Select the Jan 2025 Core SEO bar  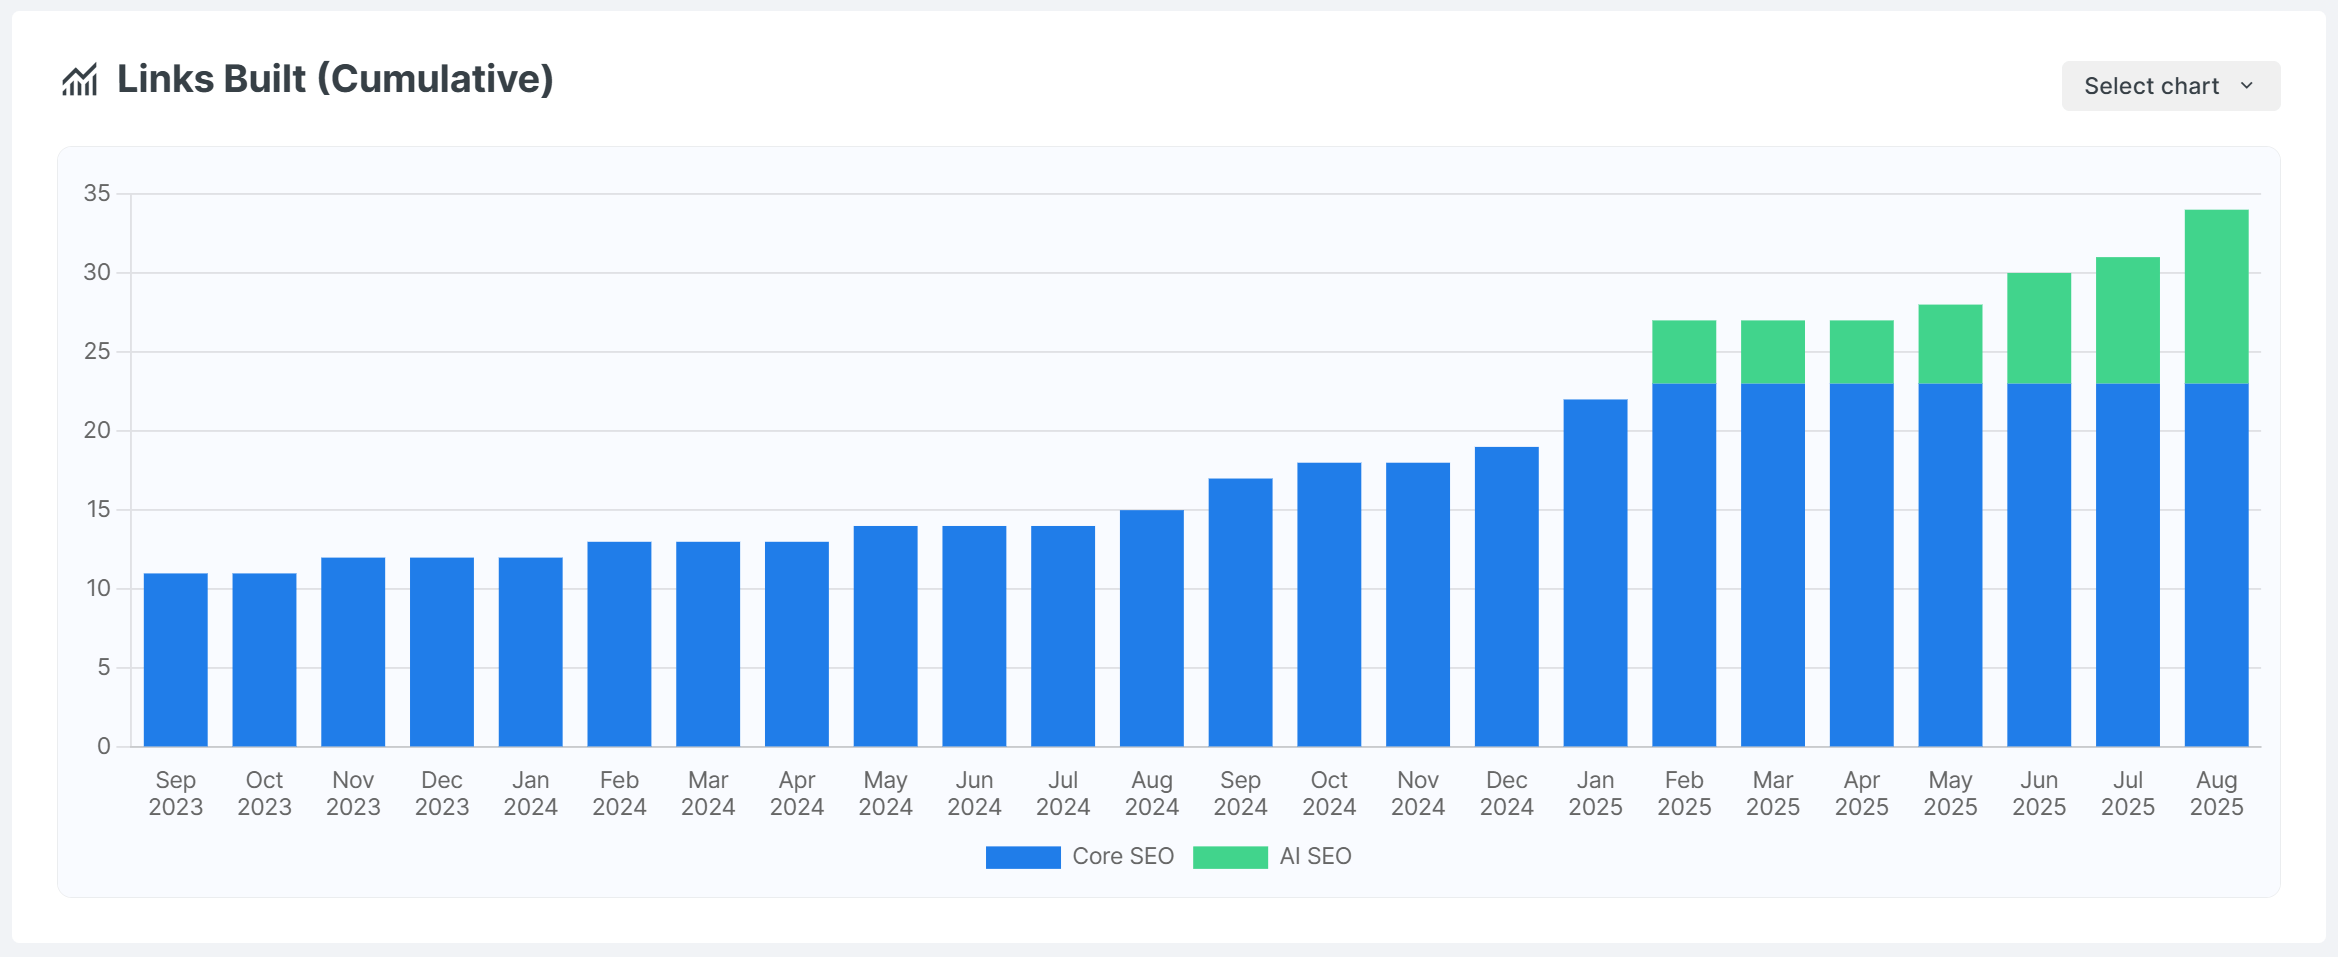coord(1595,573)
